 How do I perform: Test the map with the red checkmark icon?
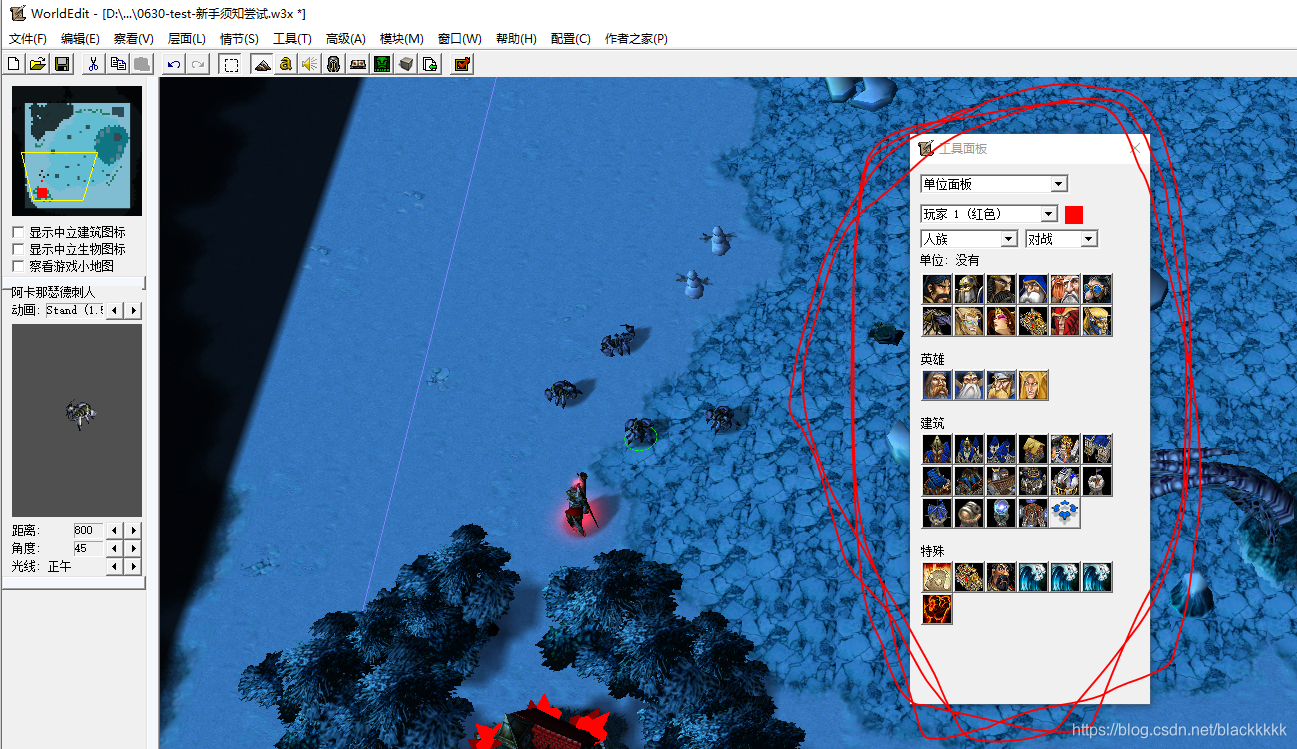tap(461, 64)
